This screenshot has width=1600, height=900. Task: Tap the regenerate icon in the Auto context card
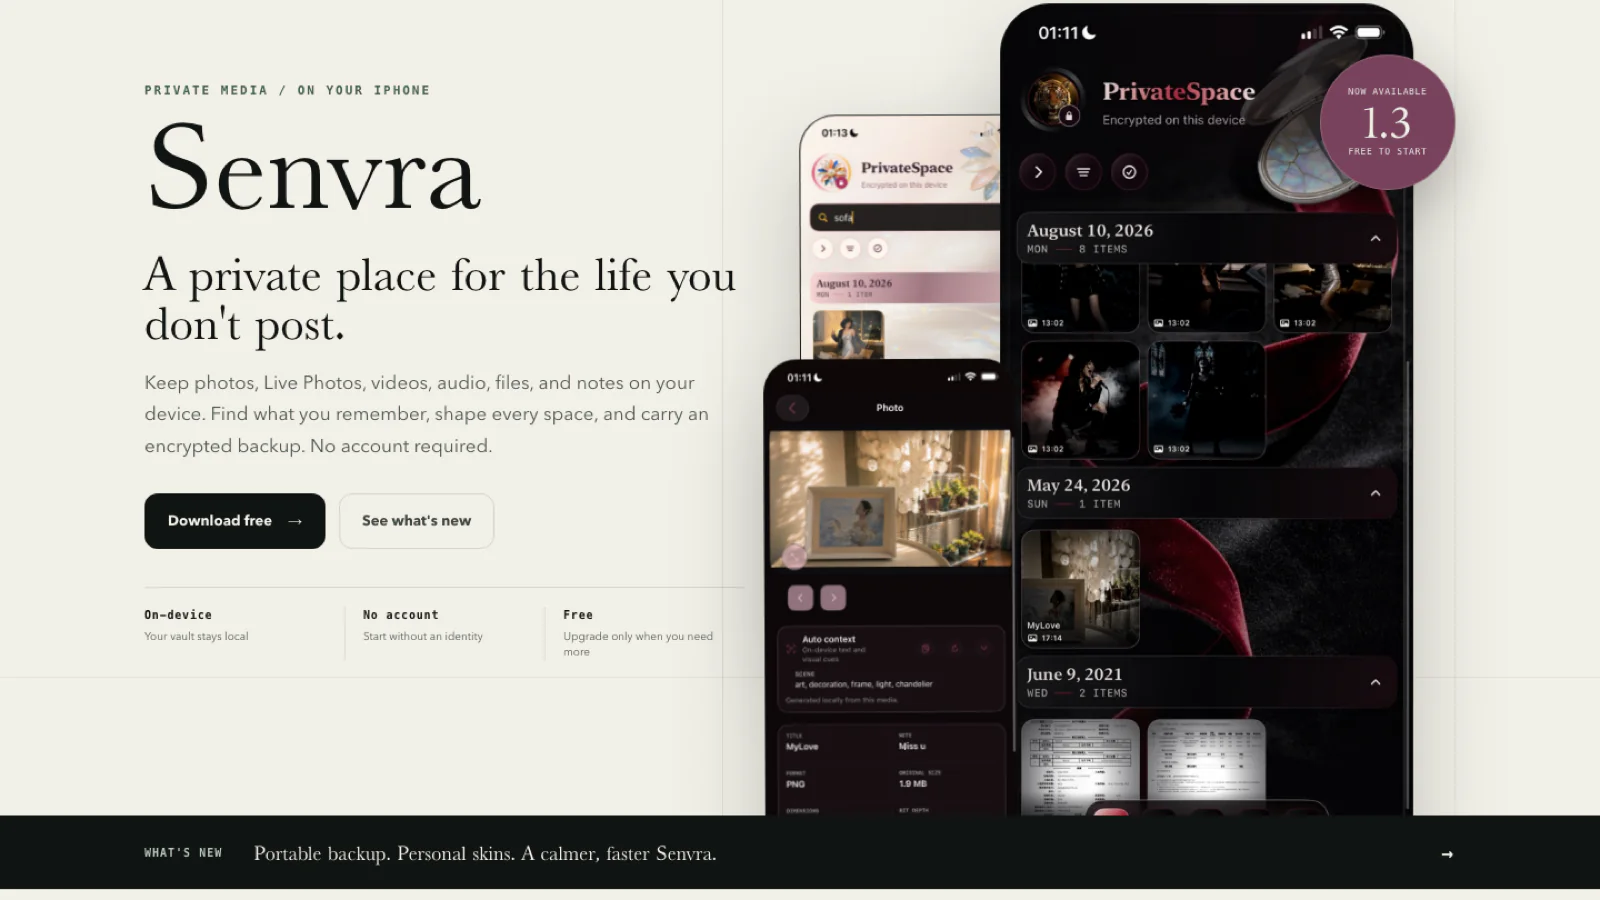(955, 648)
